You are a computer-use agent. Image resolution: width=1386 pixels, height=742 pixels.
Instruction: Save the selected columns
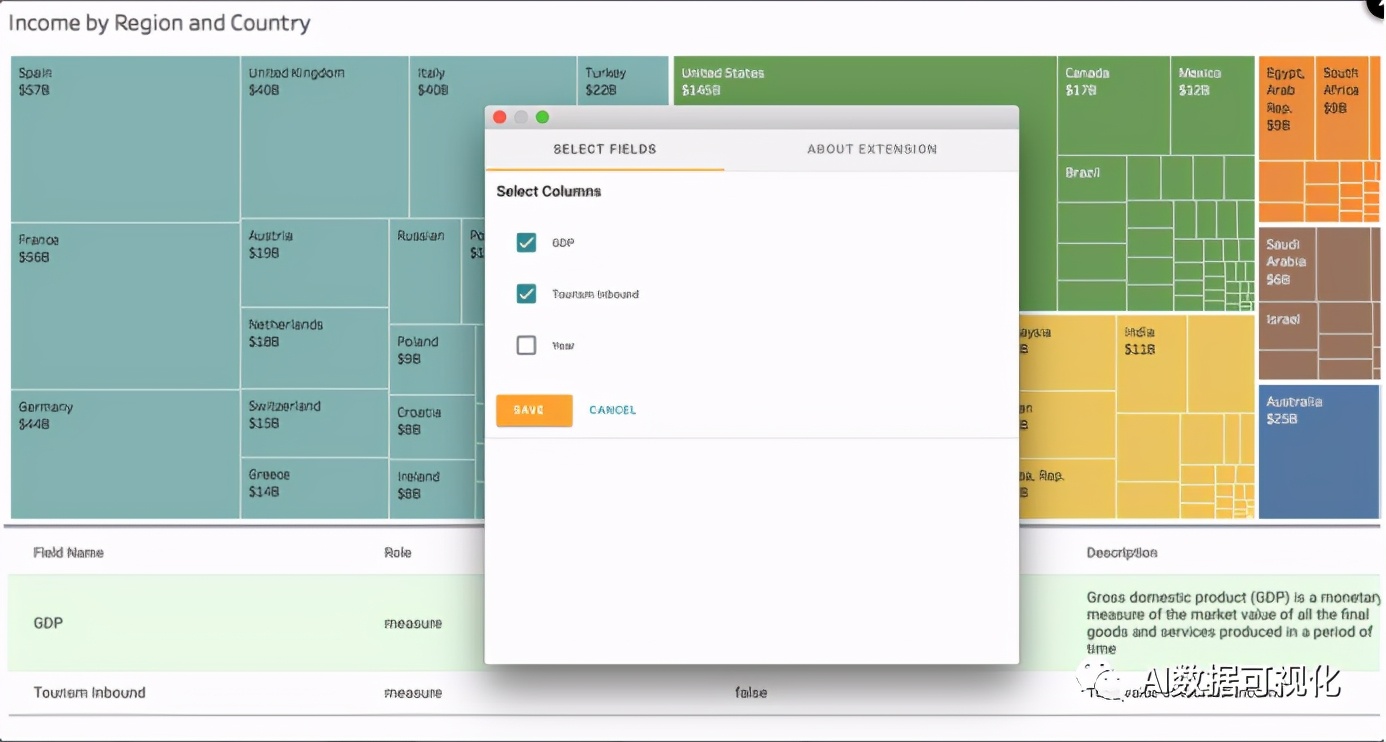click(x=534, y=410)
